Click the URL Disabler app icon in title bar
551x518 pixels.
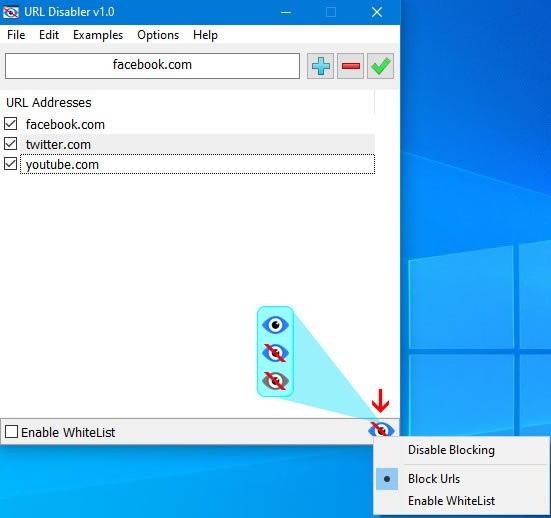tap(11, 12)
